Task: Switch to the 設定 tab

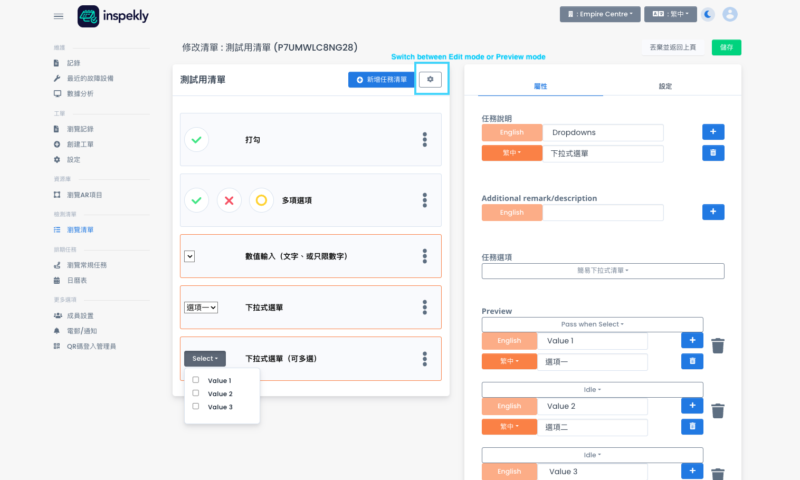Action: pos(665,87)
